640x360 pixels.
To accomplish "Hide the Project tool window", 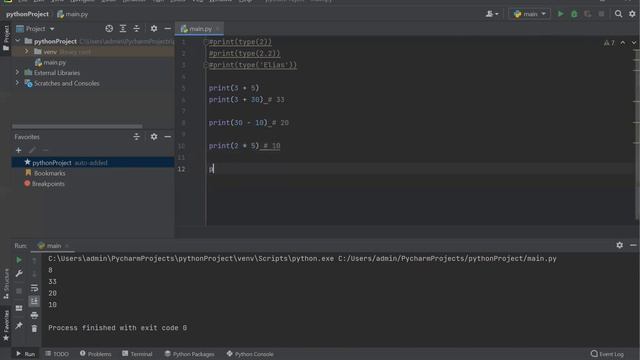I will click(167, 29).
